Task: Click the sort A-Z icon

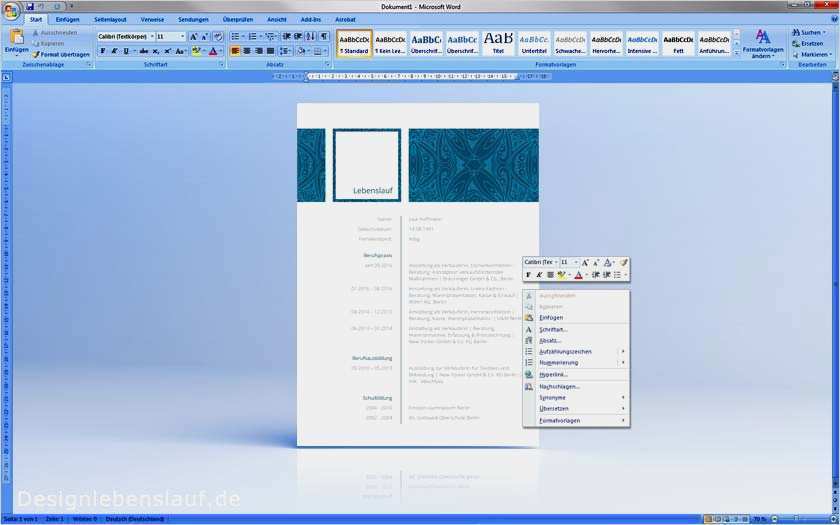Action: [x=311, y=36]
